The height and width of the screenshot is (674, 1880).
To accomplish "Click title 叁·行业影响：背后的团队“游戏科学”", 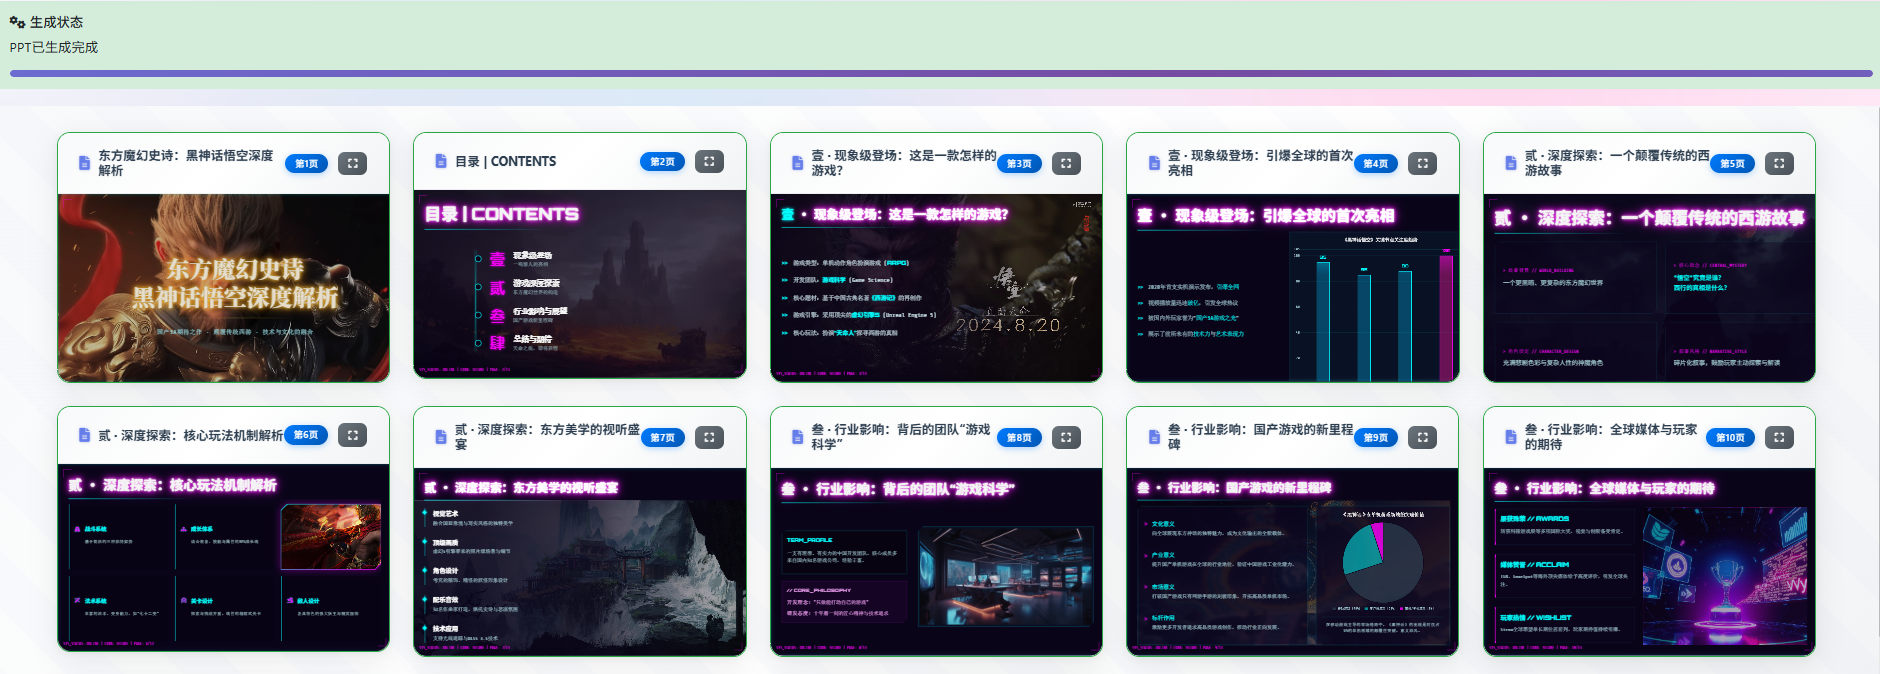I will 901,437.
